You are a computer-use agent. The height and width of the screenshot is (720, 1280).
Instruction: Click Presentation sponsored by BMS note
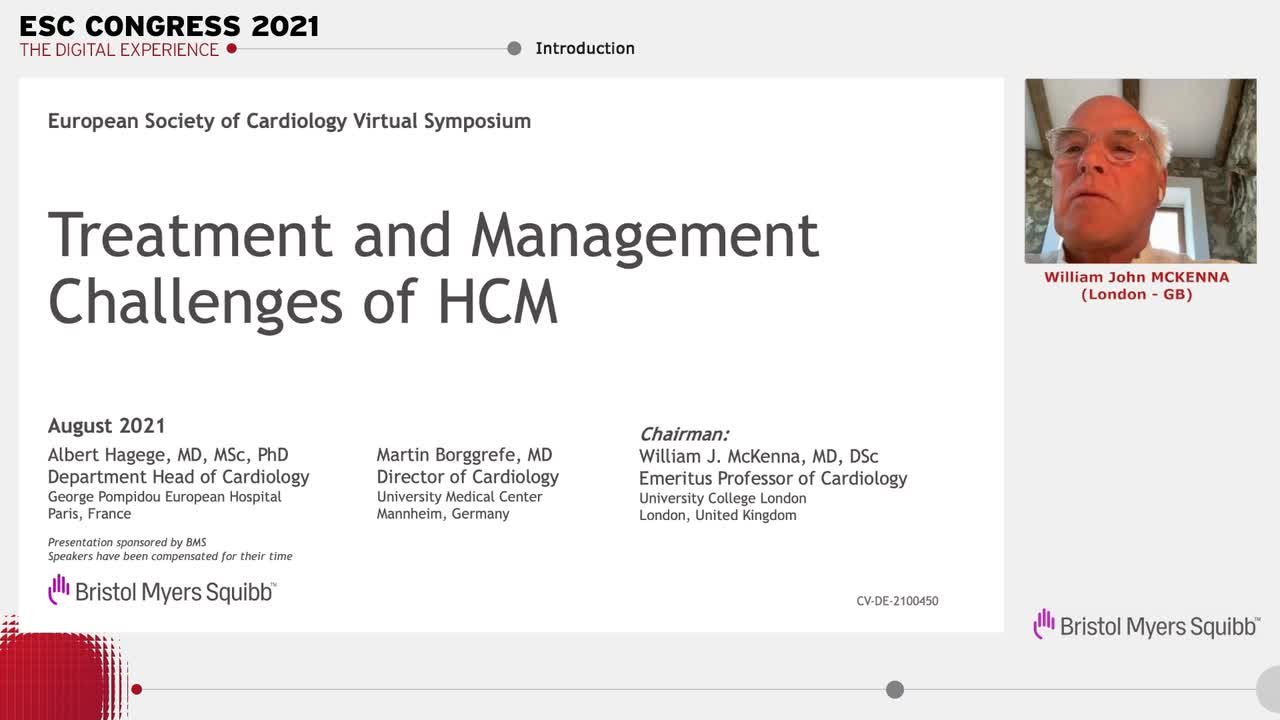tap(127, 543)
